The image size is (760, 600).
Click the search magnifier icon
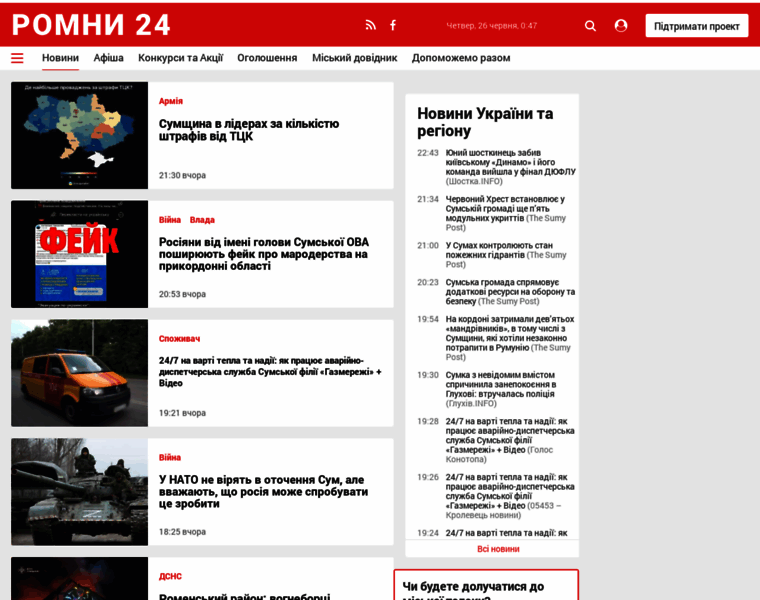coord(590,26)
